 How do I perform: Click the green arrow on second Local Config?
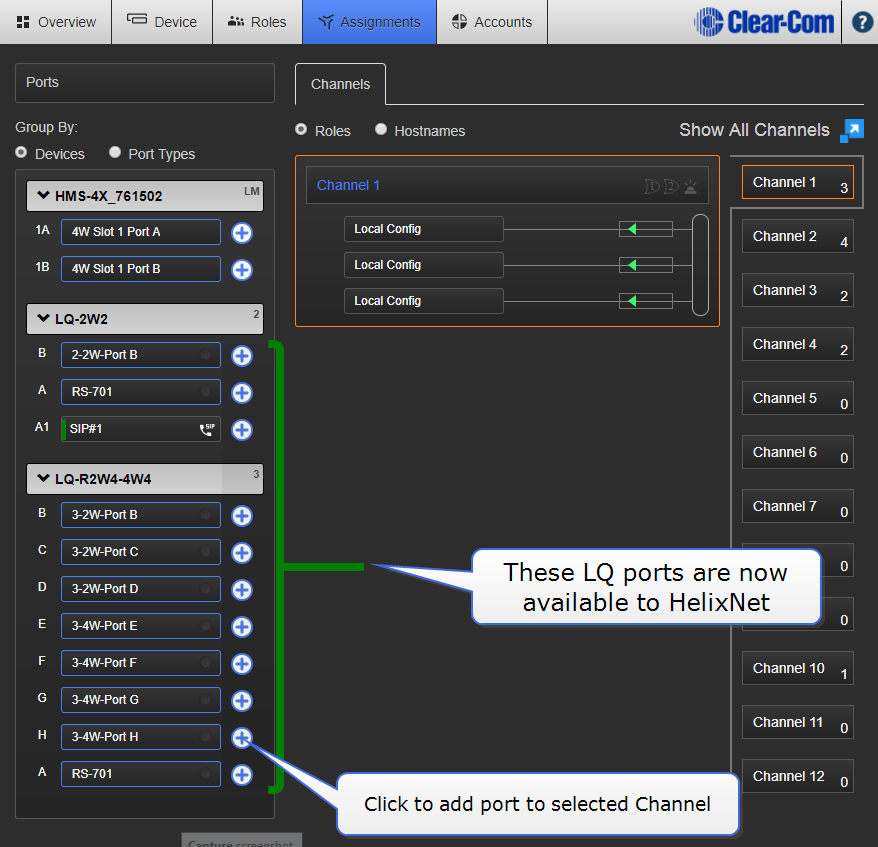(x=632, y=265)
